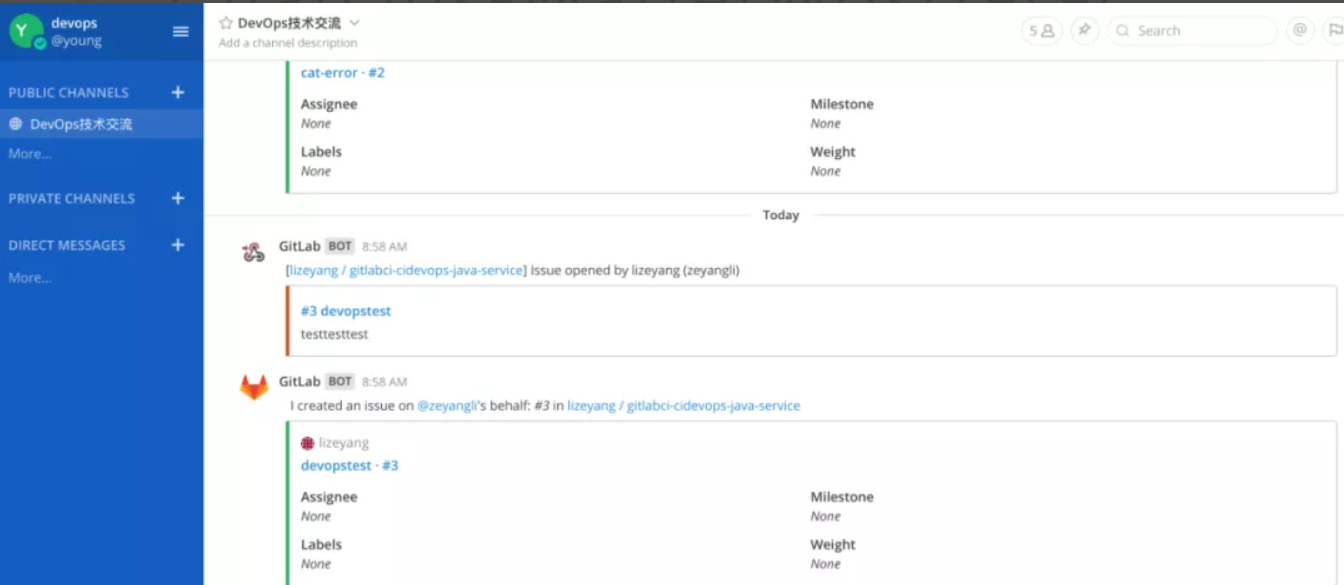Click the @zeyangli mention
Image resolution: width=1344 pixels, height=585 pixels.
tap(447, 406)
